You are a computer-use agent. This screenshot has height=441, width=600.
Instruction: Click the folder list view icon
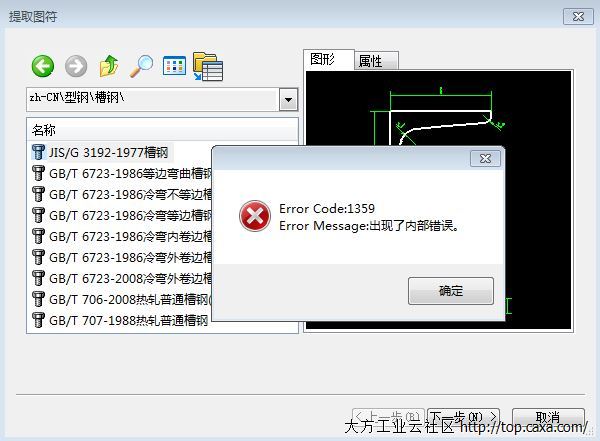tap(208, 66)
